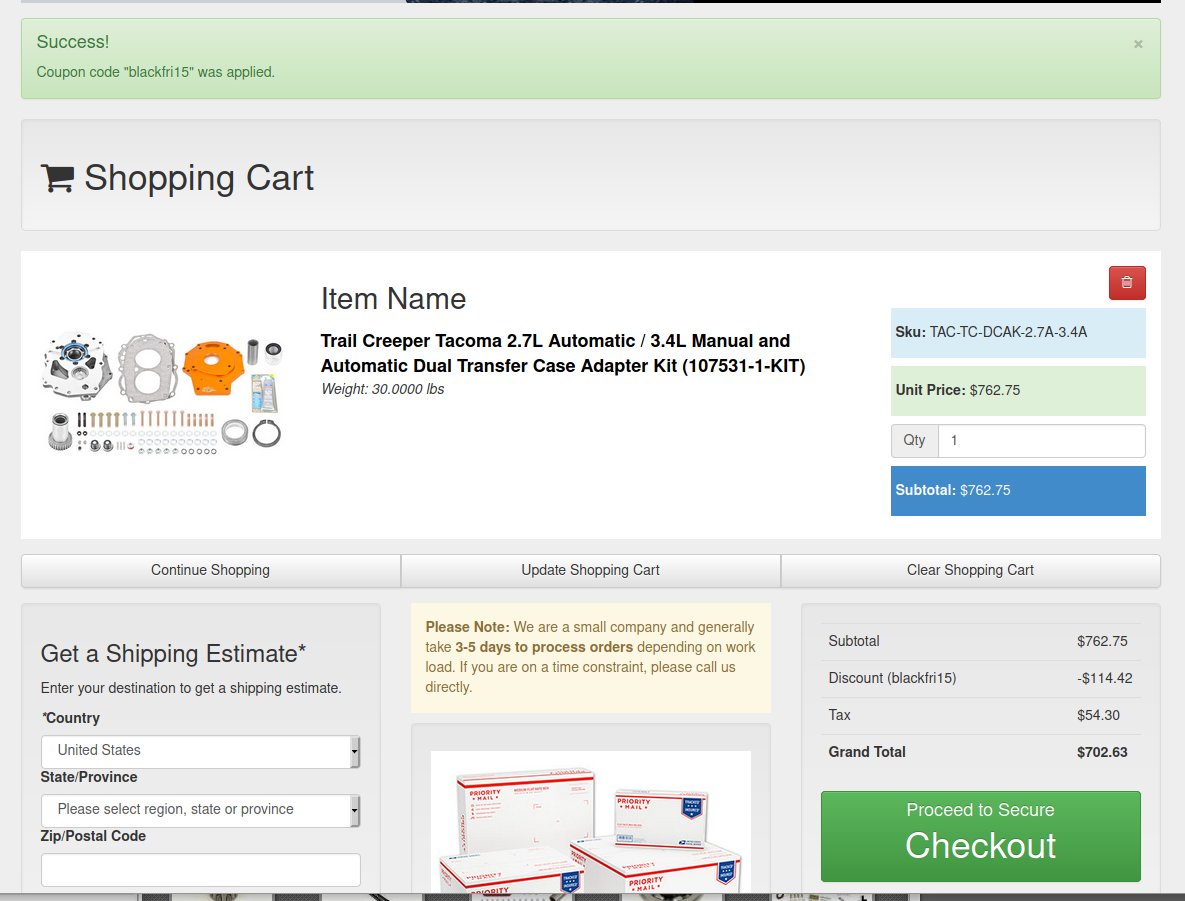This screenshot has width=1185, height=901.
Task: Open the Country dropdown
Action: [x=200, y=751]
